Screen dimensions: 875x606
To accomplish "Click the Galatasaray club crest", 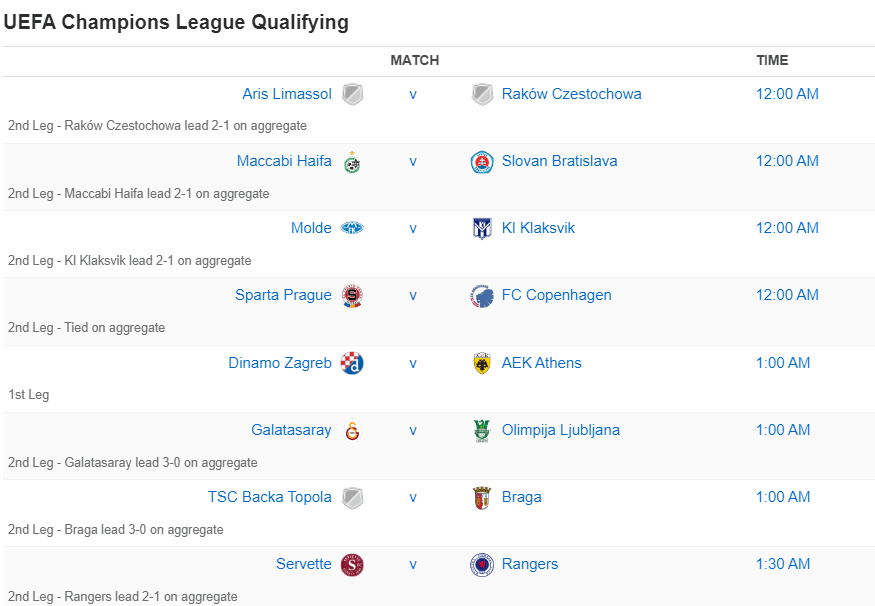I will pyautogui.click(x=354, y=429).
